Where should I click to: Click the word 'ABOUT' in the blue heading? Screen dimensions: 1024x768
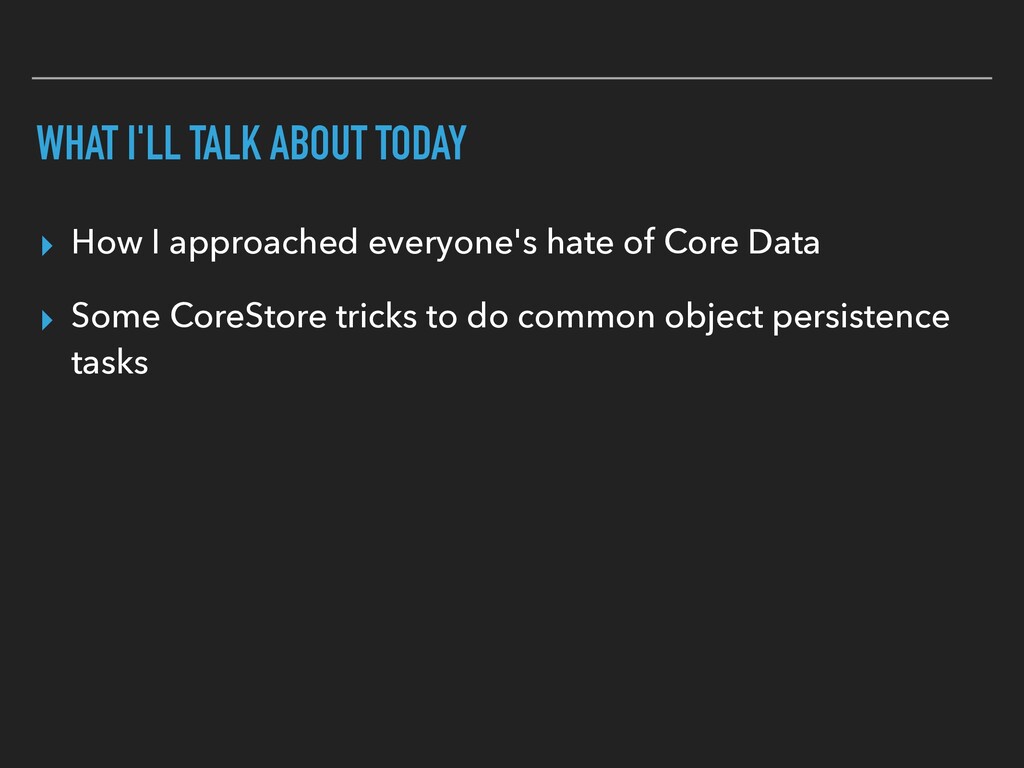click(318, 142)
